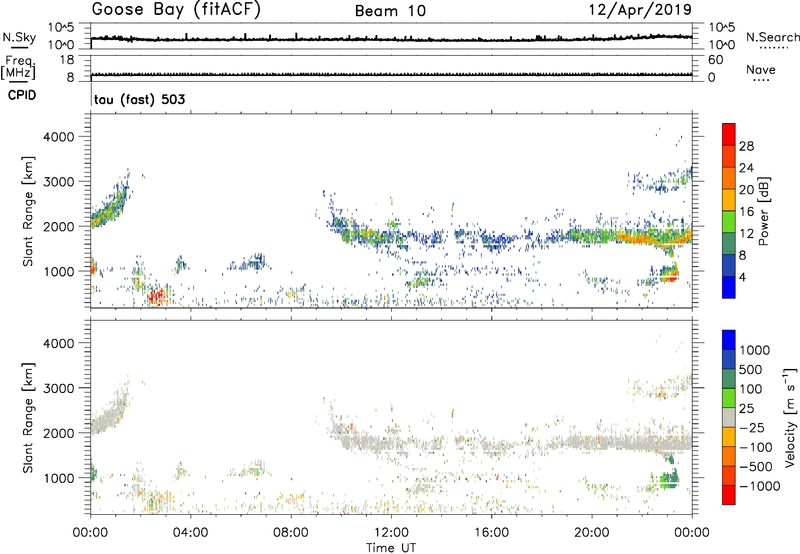The image size is (800, 554).
Task: Click the date '12/Apr/2019'
Action: (x=640, y=10)
